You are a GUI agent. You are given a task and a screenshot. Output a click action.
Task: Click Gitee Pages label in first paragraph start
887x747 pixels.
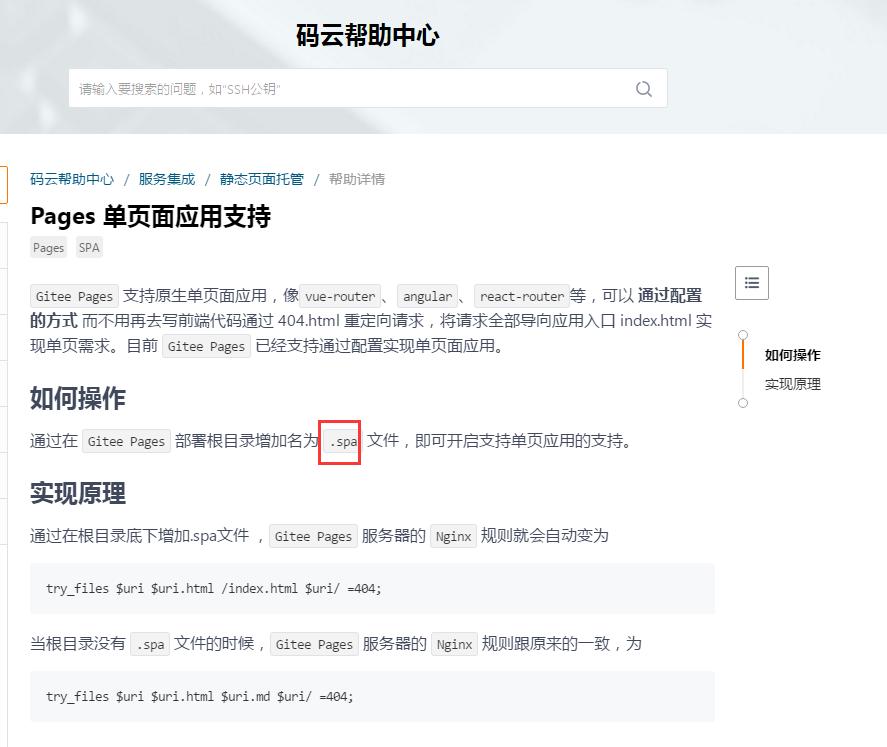[x=74, y=296]
